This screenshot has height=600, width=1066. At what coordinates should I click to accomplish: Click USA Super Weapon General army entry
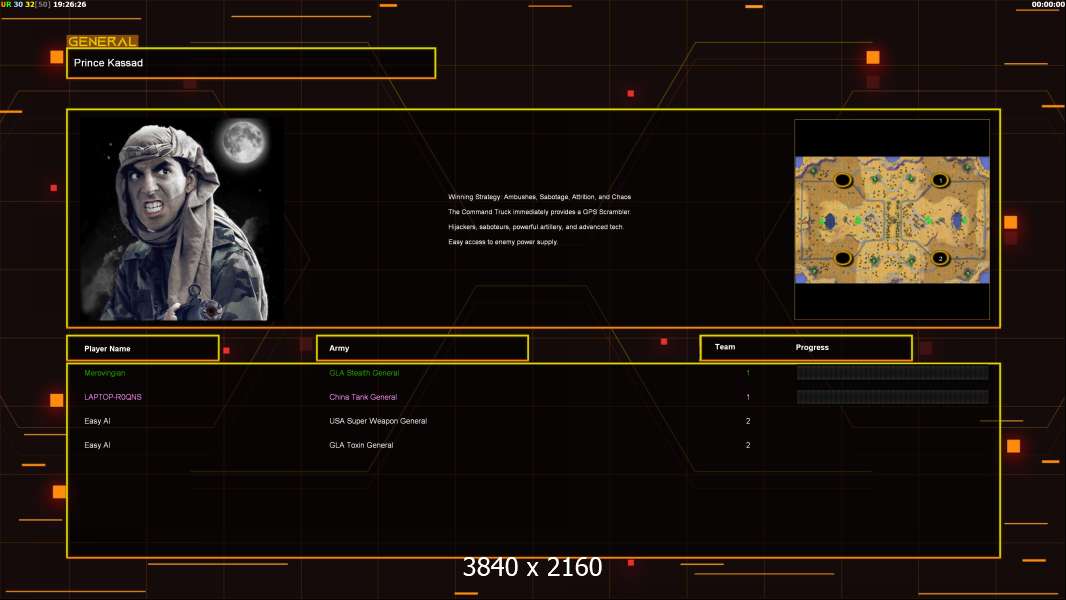(x=378, y=421)
